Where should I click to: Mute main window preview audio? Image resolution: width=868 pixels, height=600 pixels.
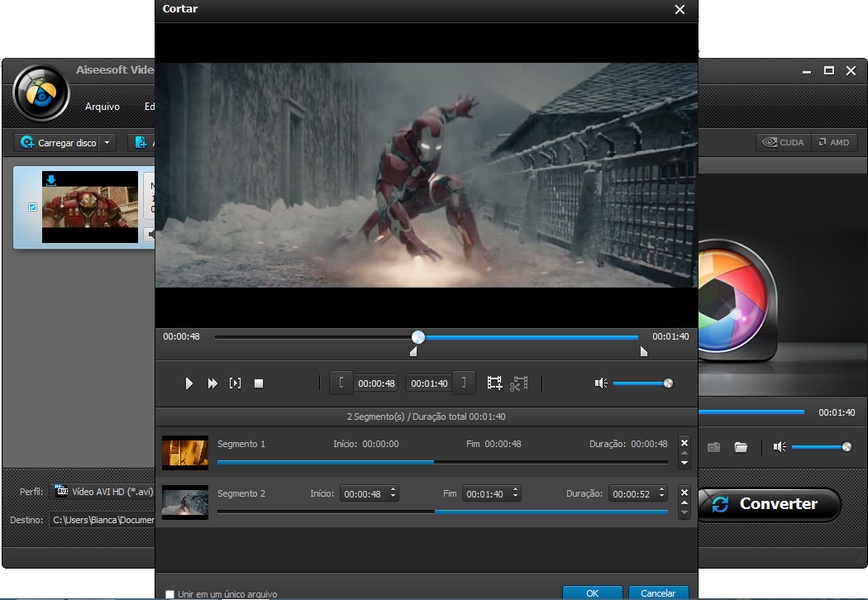tap(779, 447)
